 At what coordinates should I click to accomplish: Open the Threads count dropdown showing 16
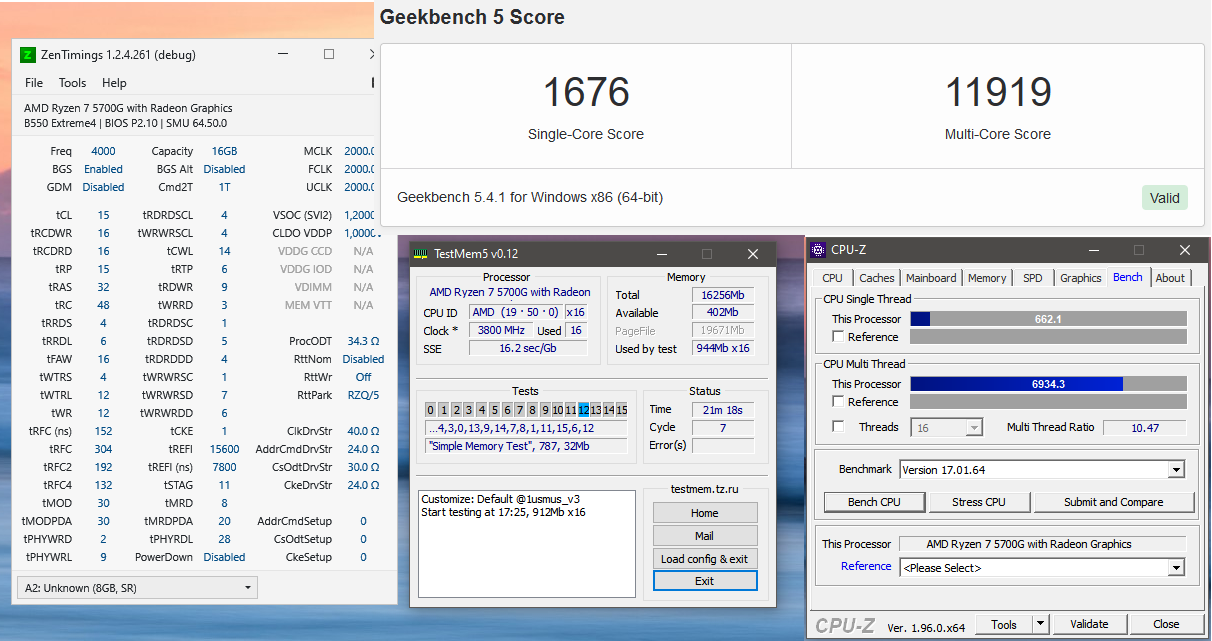(947, 427)
